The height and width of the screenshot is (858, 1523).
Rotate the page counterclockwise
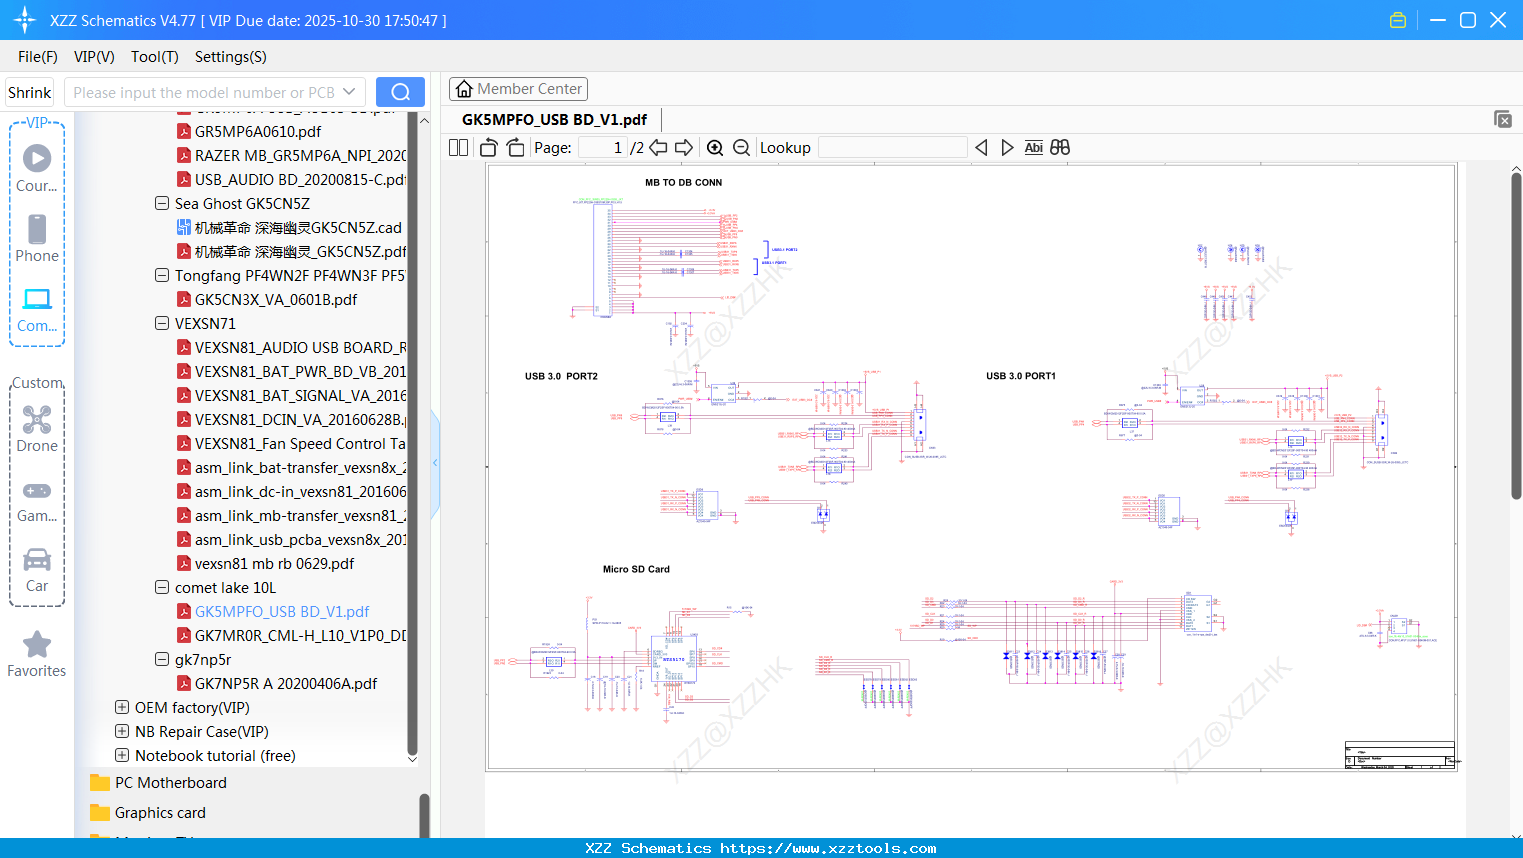click(x=489, y=148)
